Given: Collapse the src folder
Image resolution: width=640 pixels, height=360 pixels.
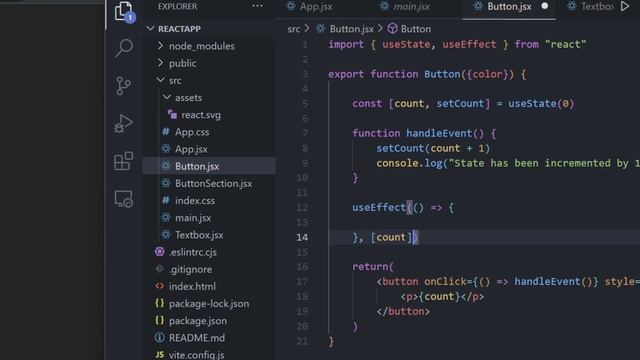Looking at the screenshot, I should tap(160, 80).
